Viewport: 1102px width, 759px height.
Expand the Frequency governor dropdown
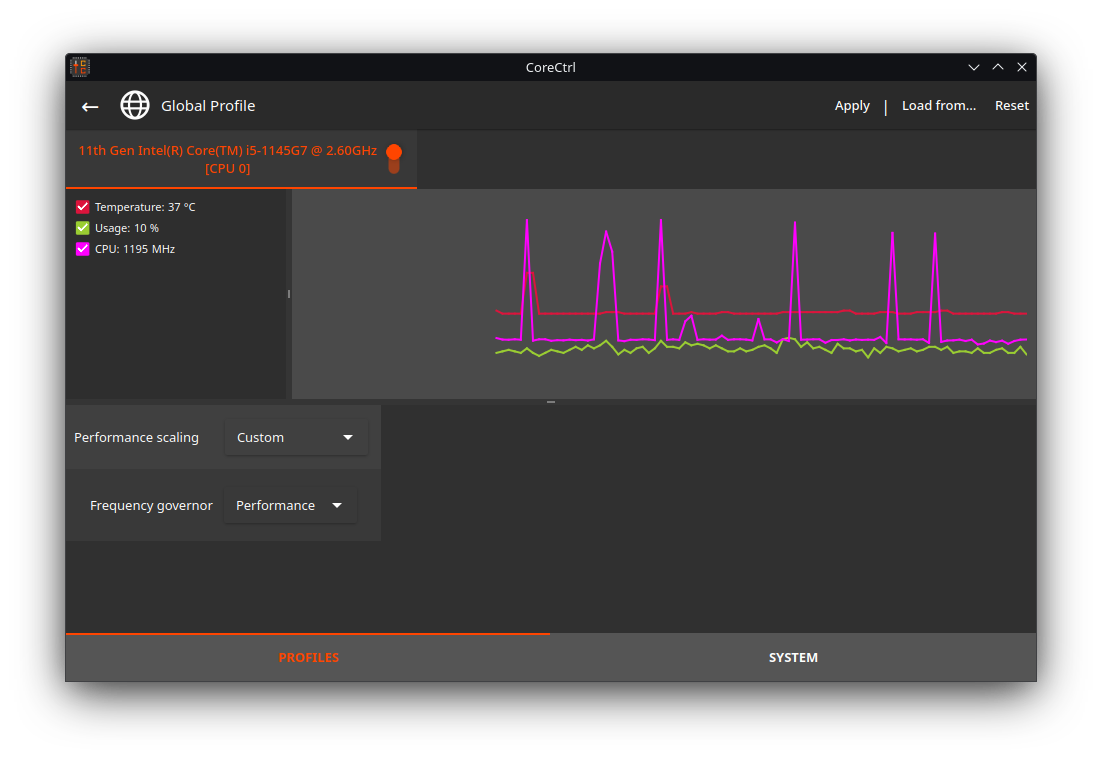click(290, 506)
